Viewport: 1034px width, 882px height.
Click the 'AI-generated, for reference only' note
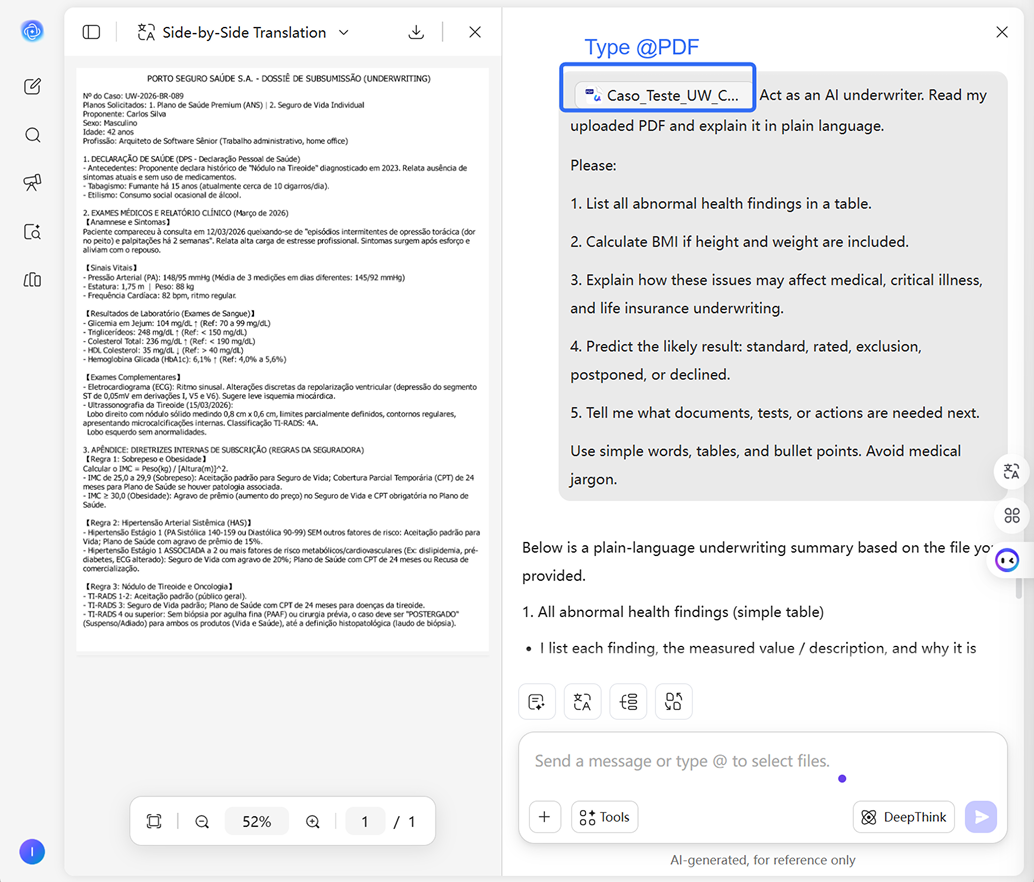(763, 860)
